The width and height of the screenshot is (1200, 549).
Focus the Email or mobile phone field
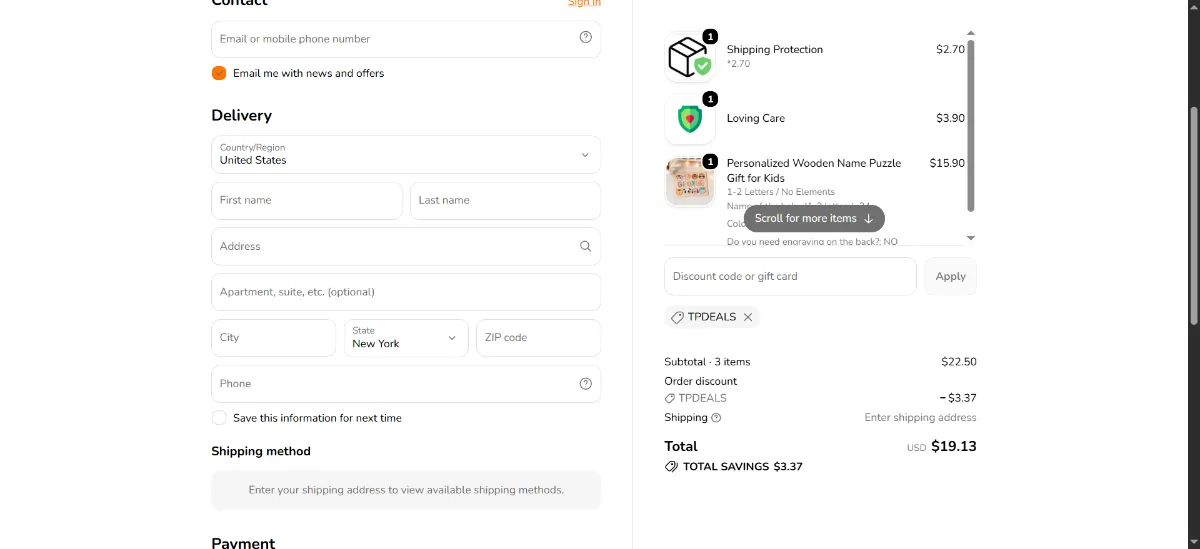tap(406, 39)
